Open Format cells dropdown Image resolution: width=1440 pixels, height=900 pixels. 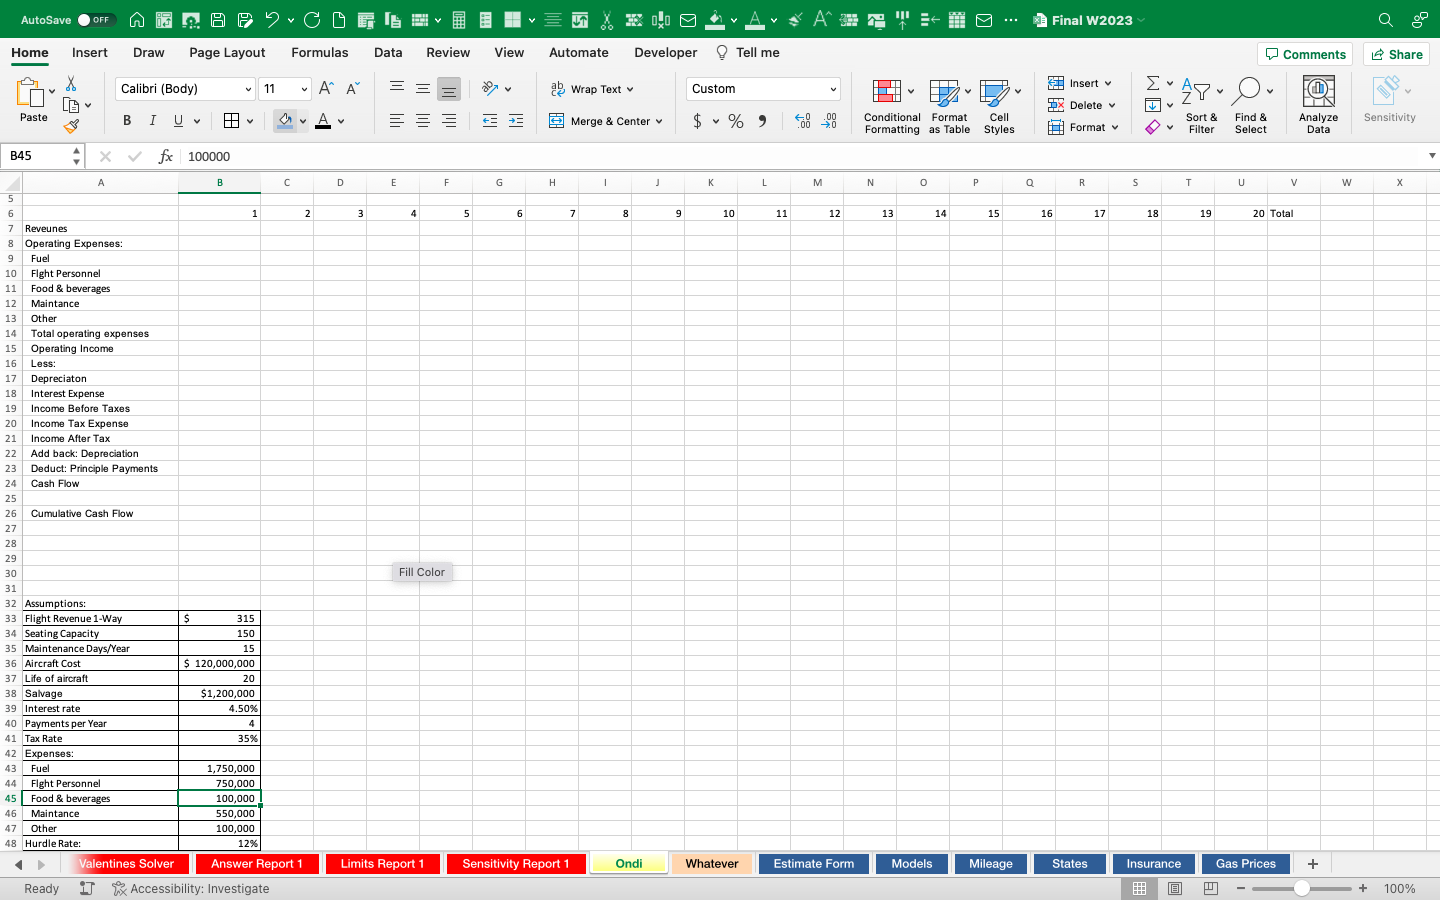tap(1083, 127)
